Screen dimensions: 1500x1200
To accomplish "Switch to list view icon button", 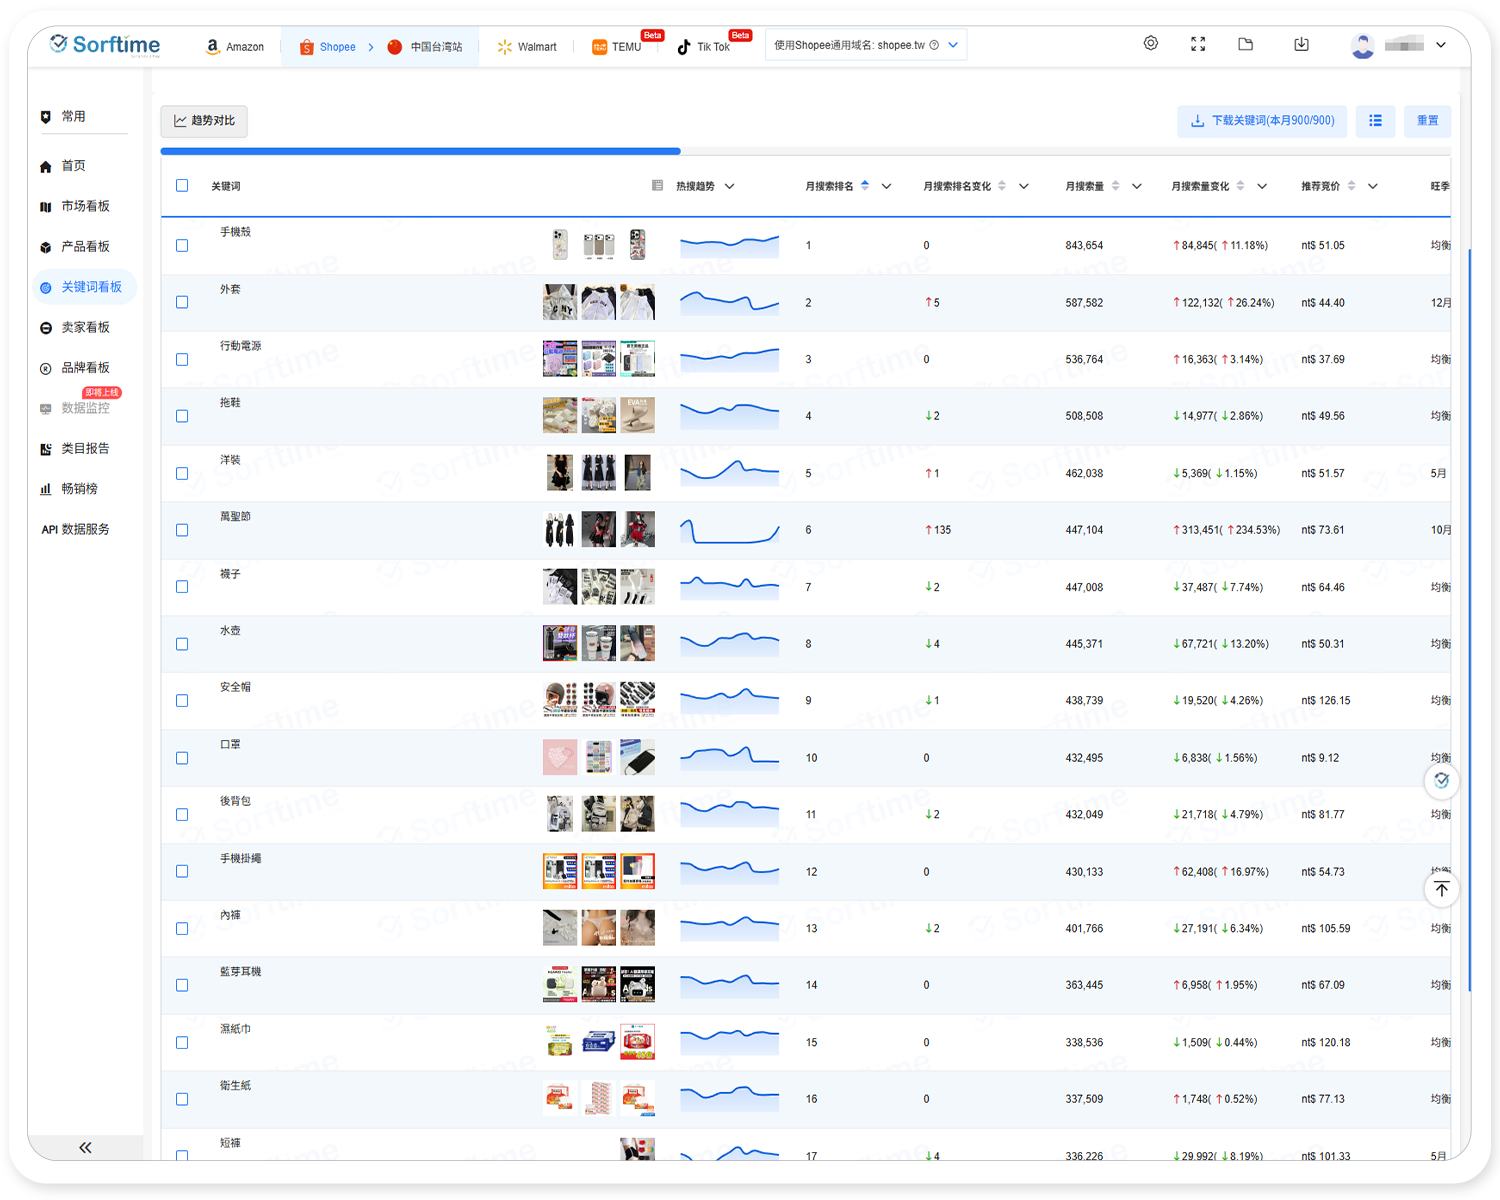I will (x=1375, y=121).
